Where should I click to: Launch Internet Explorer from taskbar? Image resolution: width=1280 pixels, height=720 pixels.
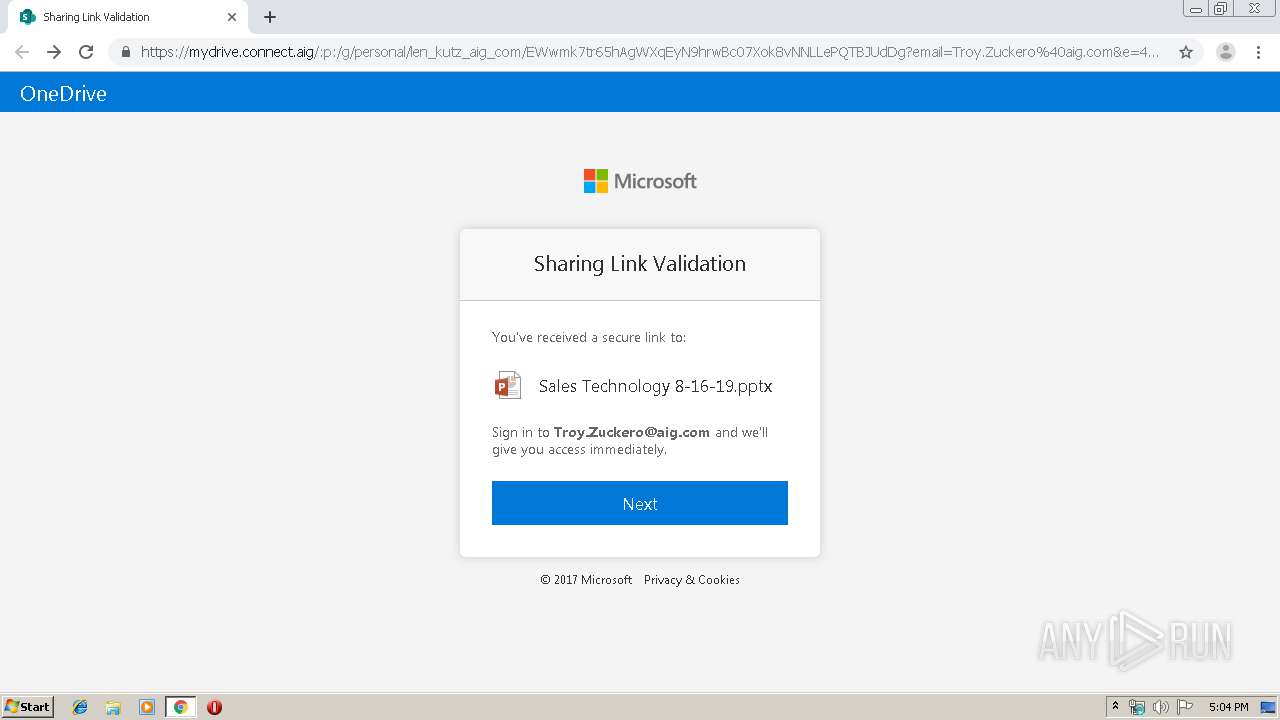coord(80,707)
